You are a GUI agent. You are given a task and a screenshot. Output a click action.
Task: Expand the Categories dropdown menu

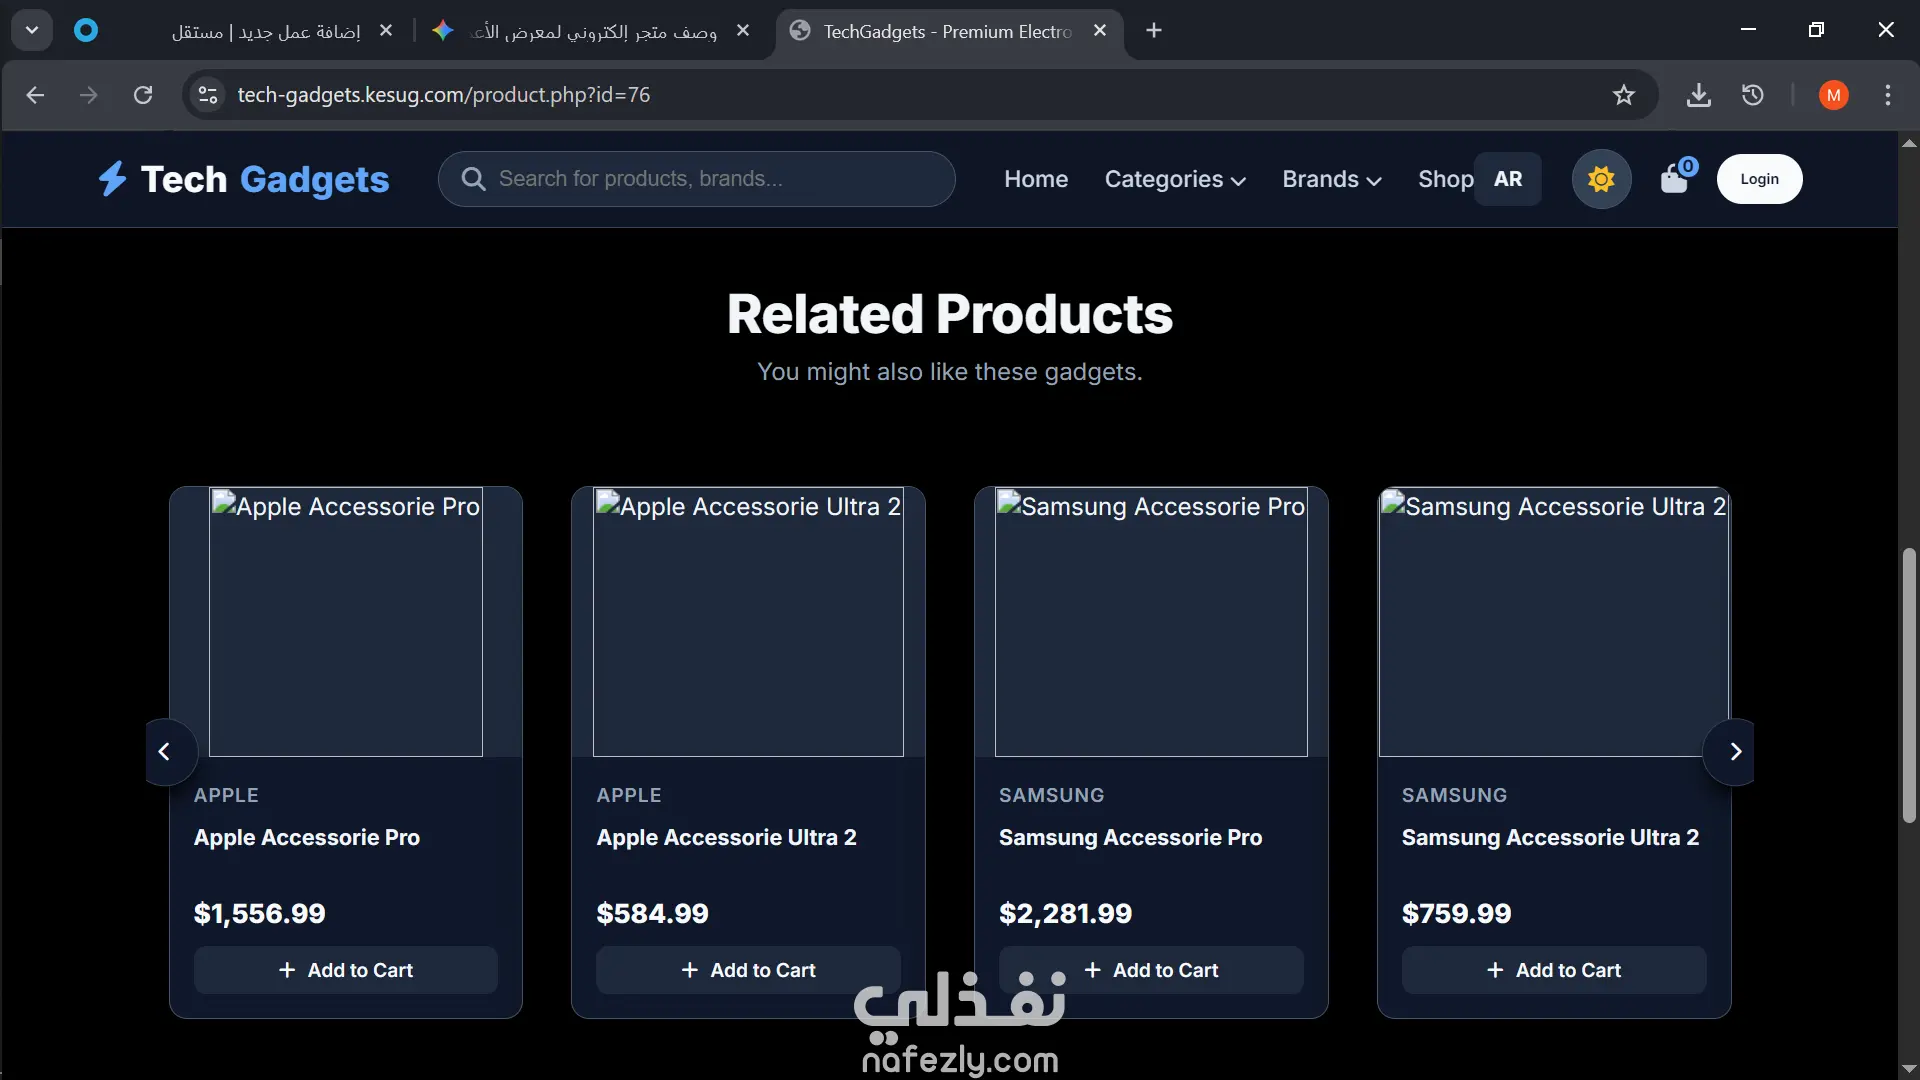click(x=1175, y=179)
